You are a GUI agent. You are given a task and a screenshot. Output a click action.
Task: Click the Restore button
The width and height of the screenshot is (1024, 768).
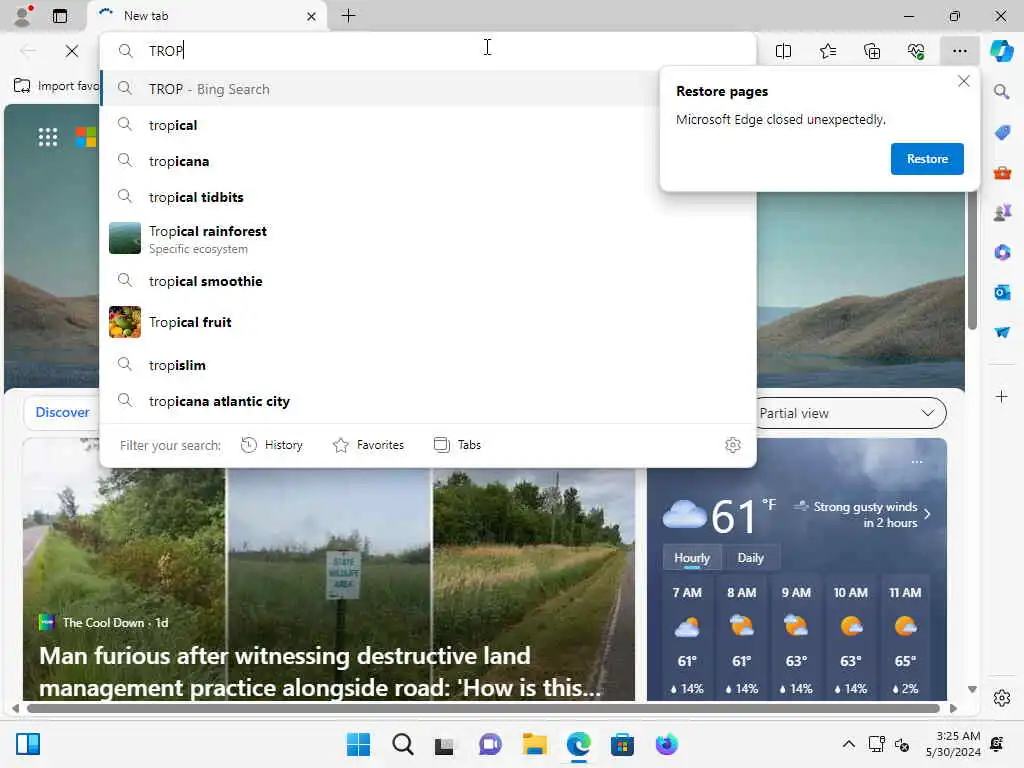(x=927, y=159)
